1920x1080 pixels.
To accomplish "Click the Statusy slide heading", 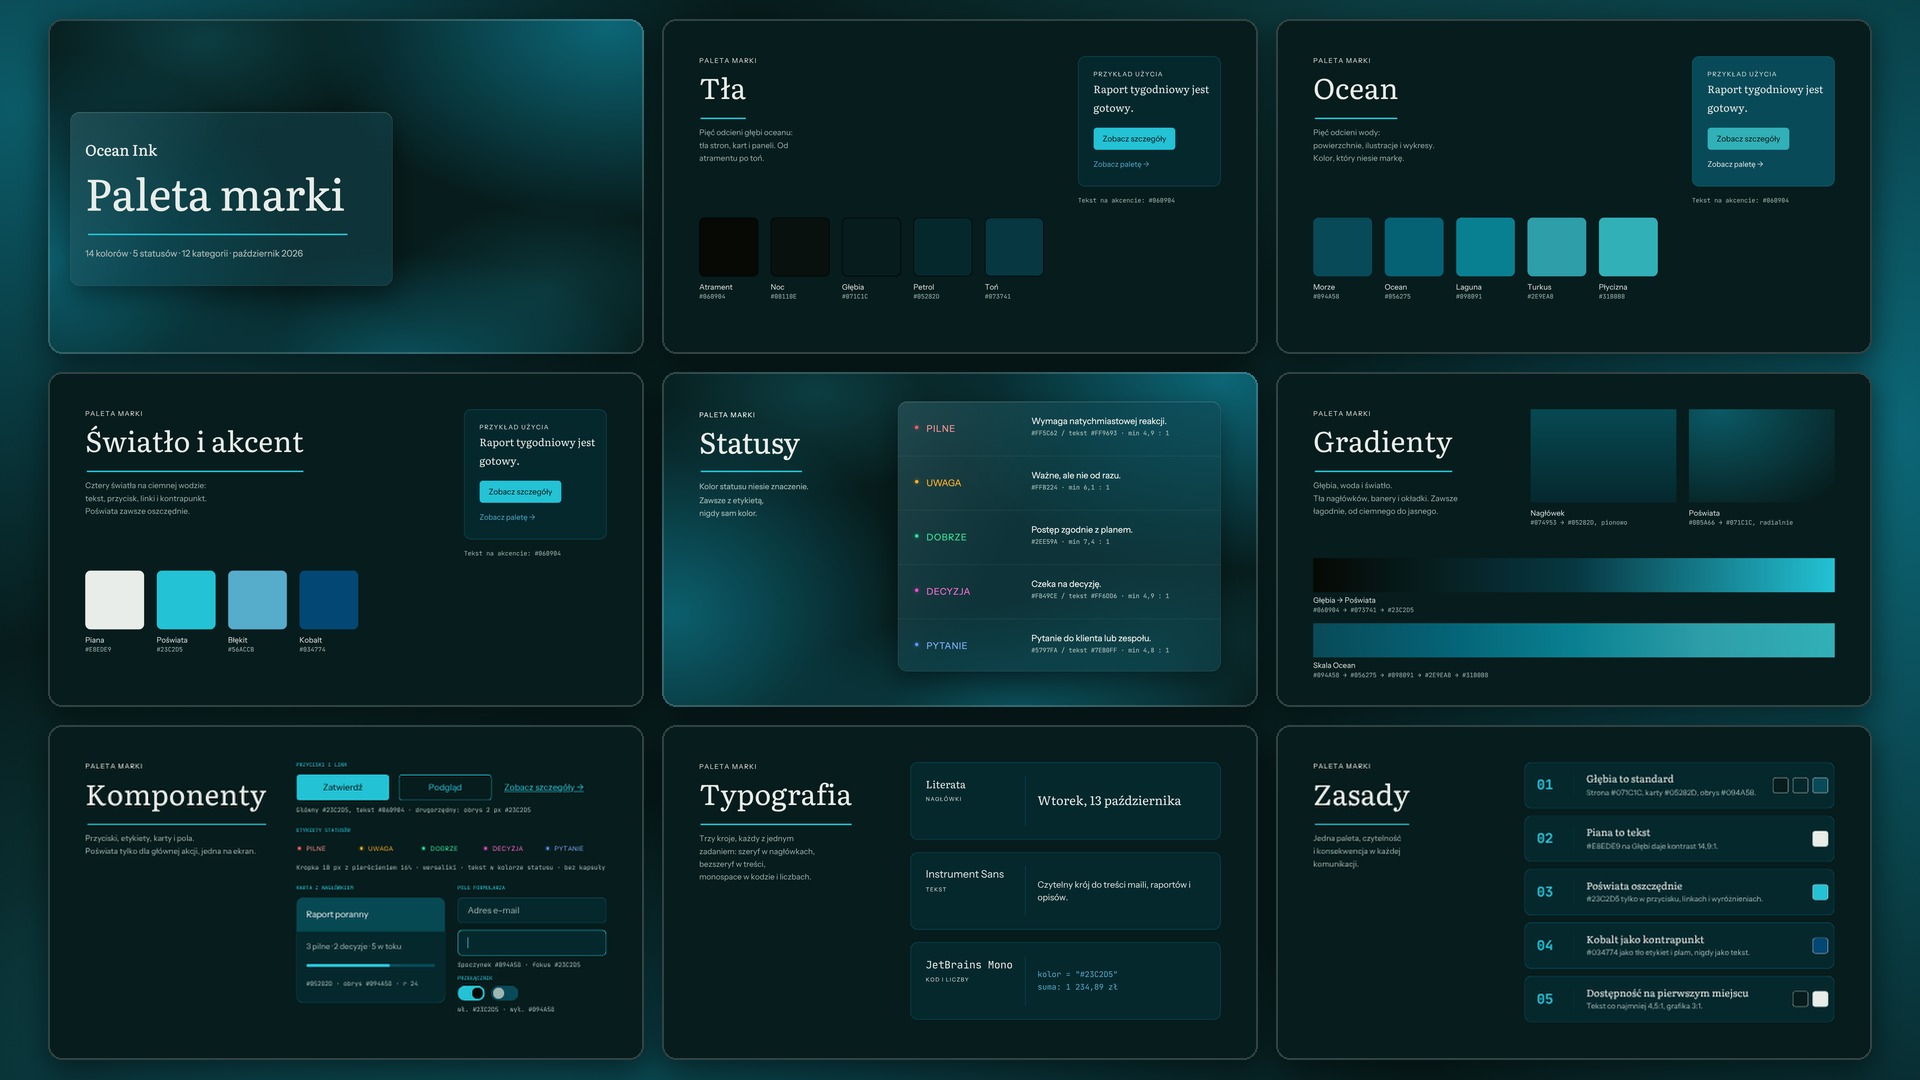I will pyautogui.click(x=749, y=443).
